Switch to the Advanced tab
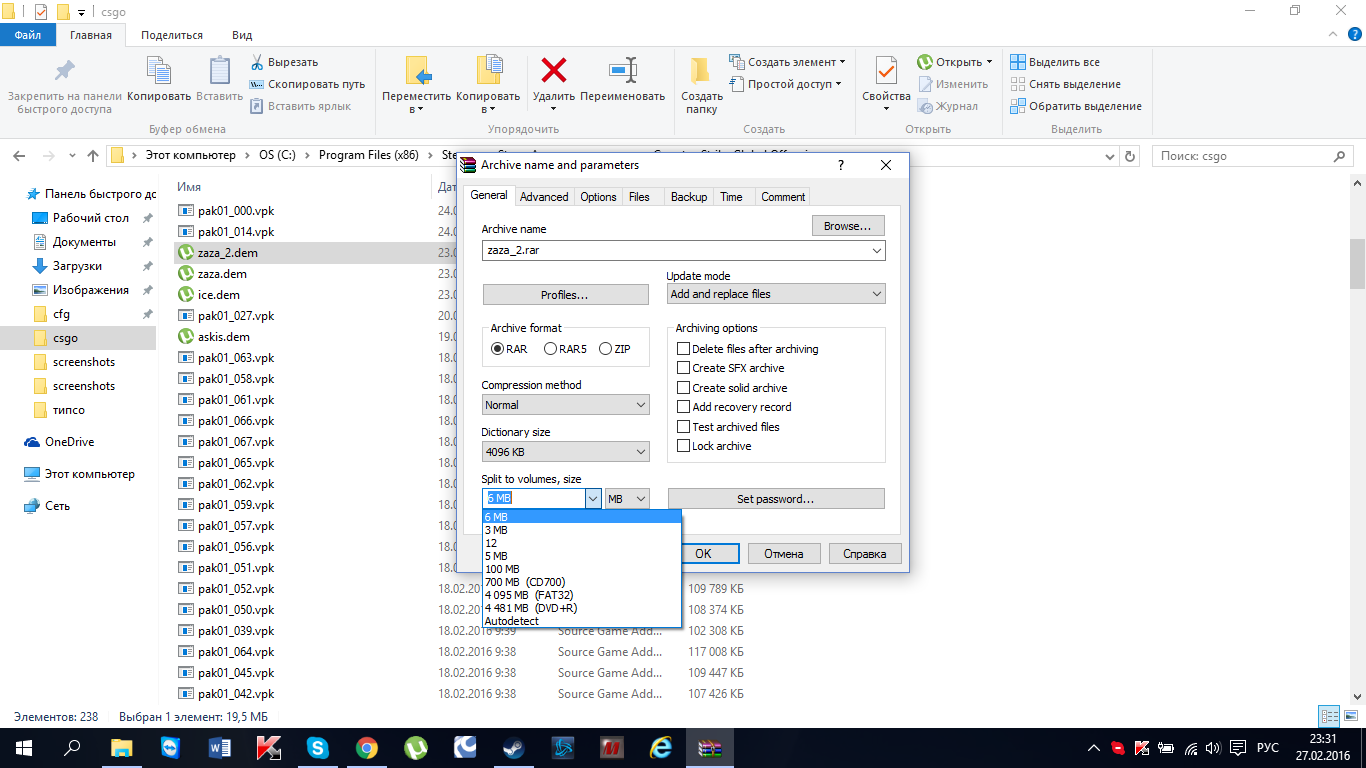 coord(544,197)
